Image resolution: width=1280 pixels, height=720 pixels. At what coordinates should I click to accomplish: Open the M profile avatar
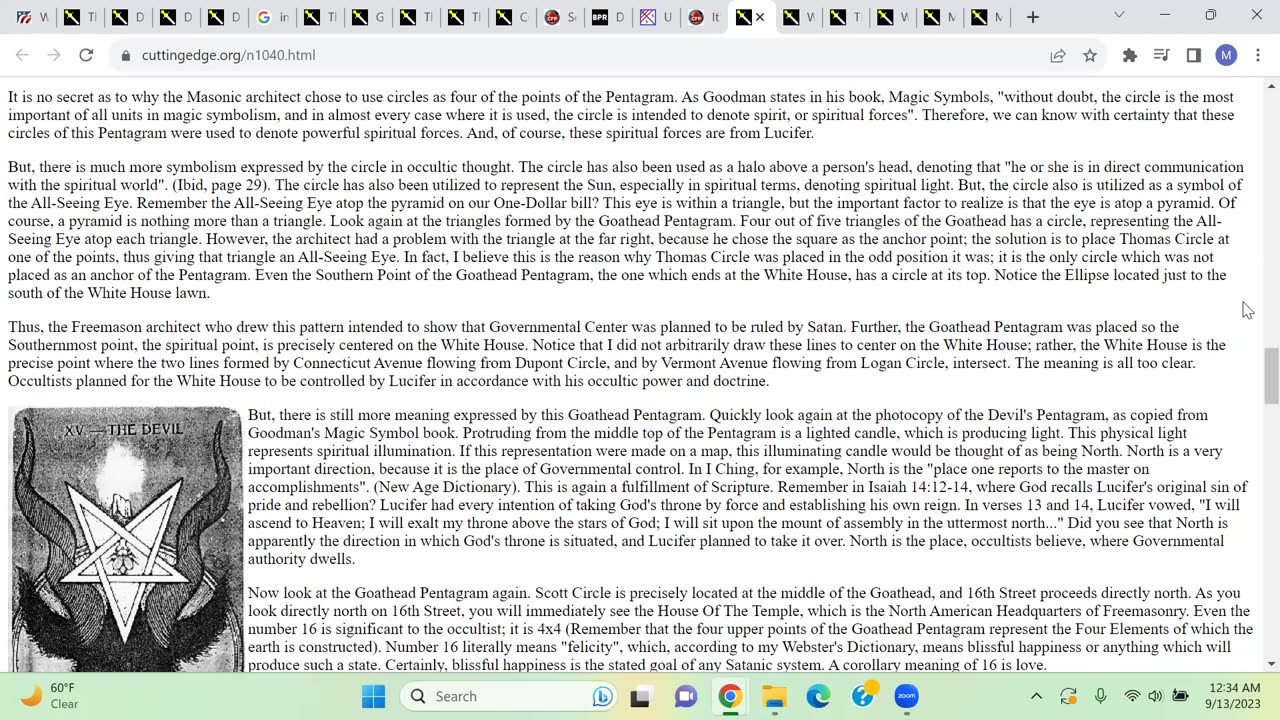tap(1226, 55)
